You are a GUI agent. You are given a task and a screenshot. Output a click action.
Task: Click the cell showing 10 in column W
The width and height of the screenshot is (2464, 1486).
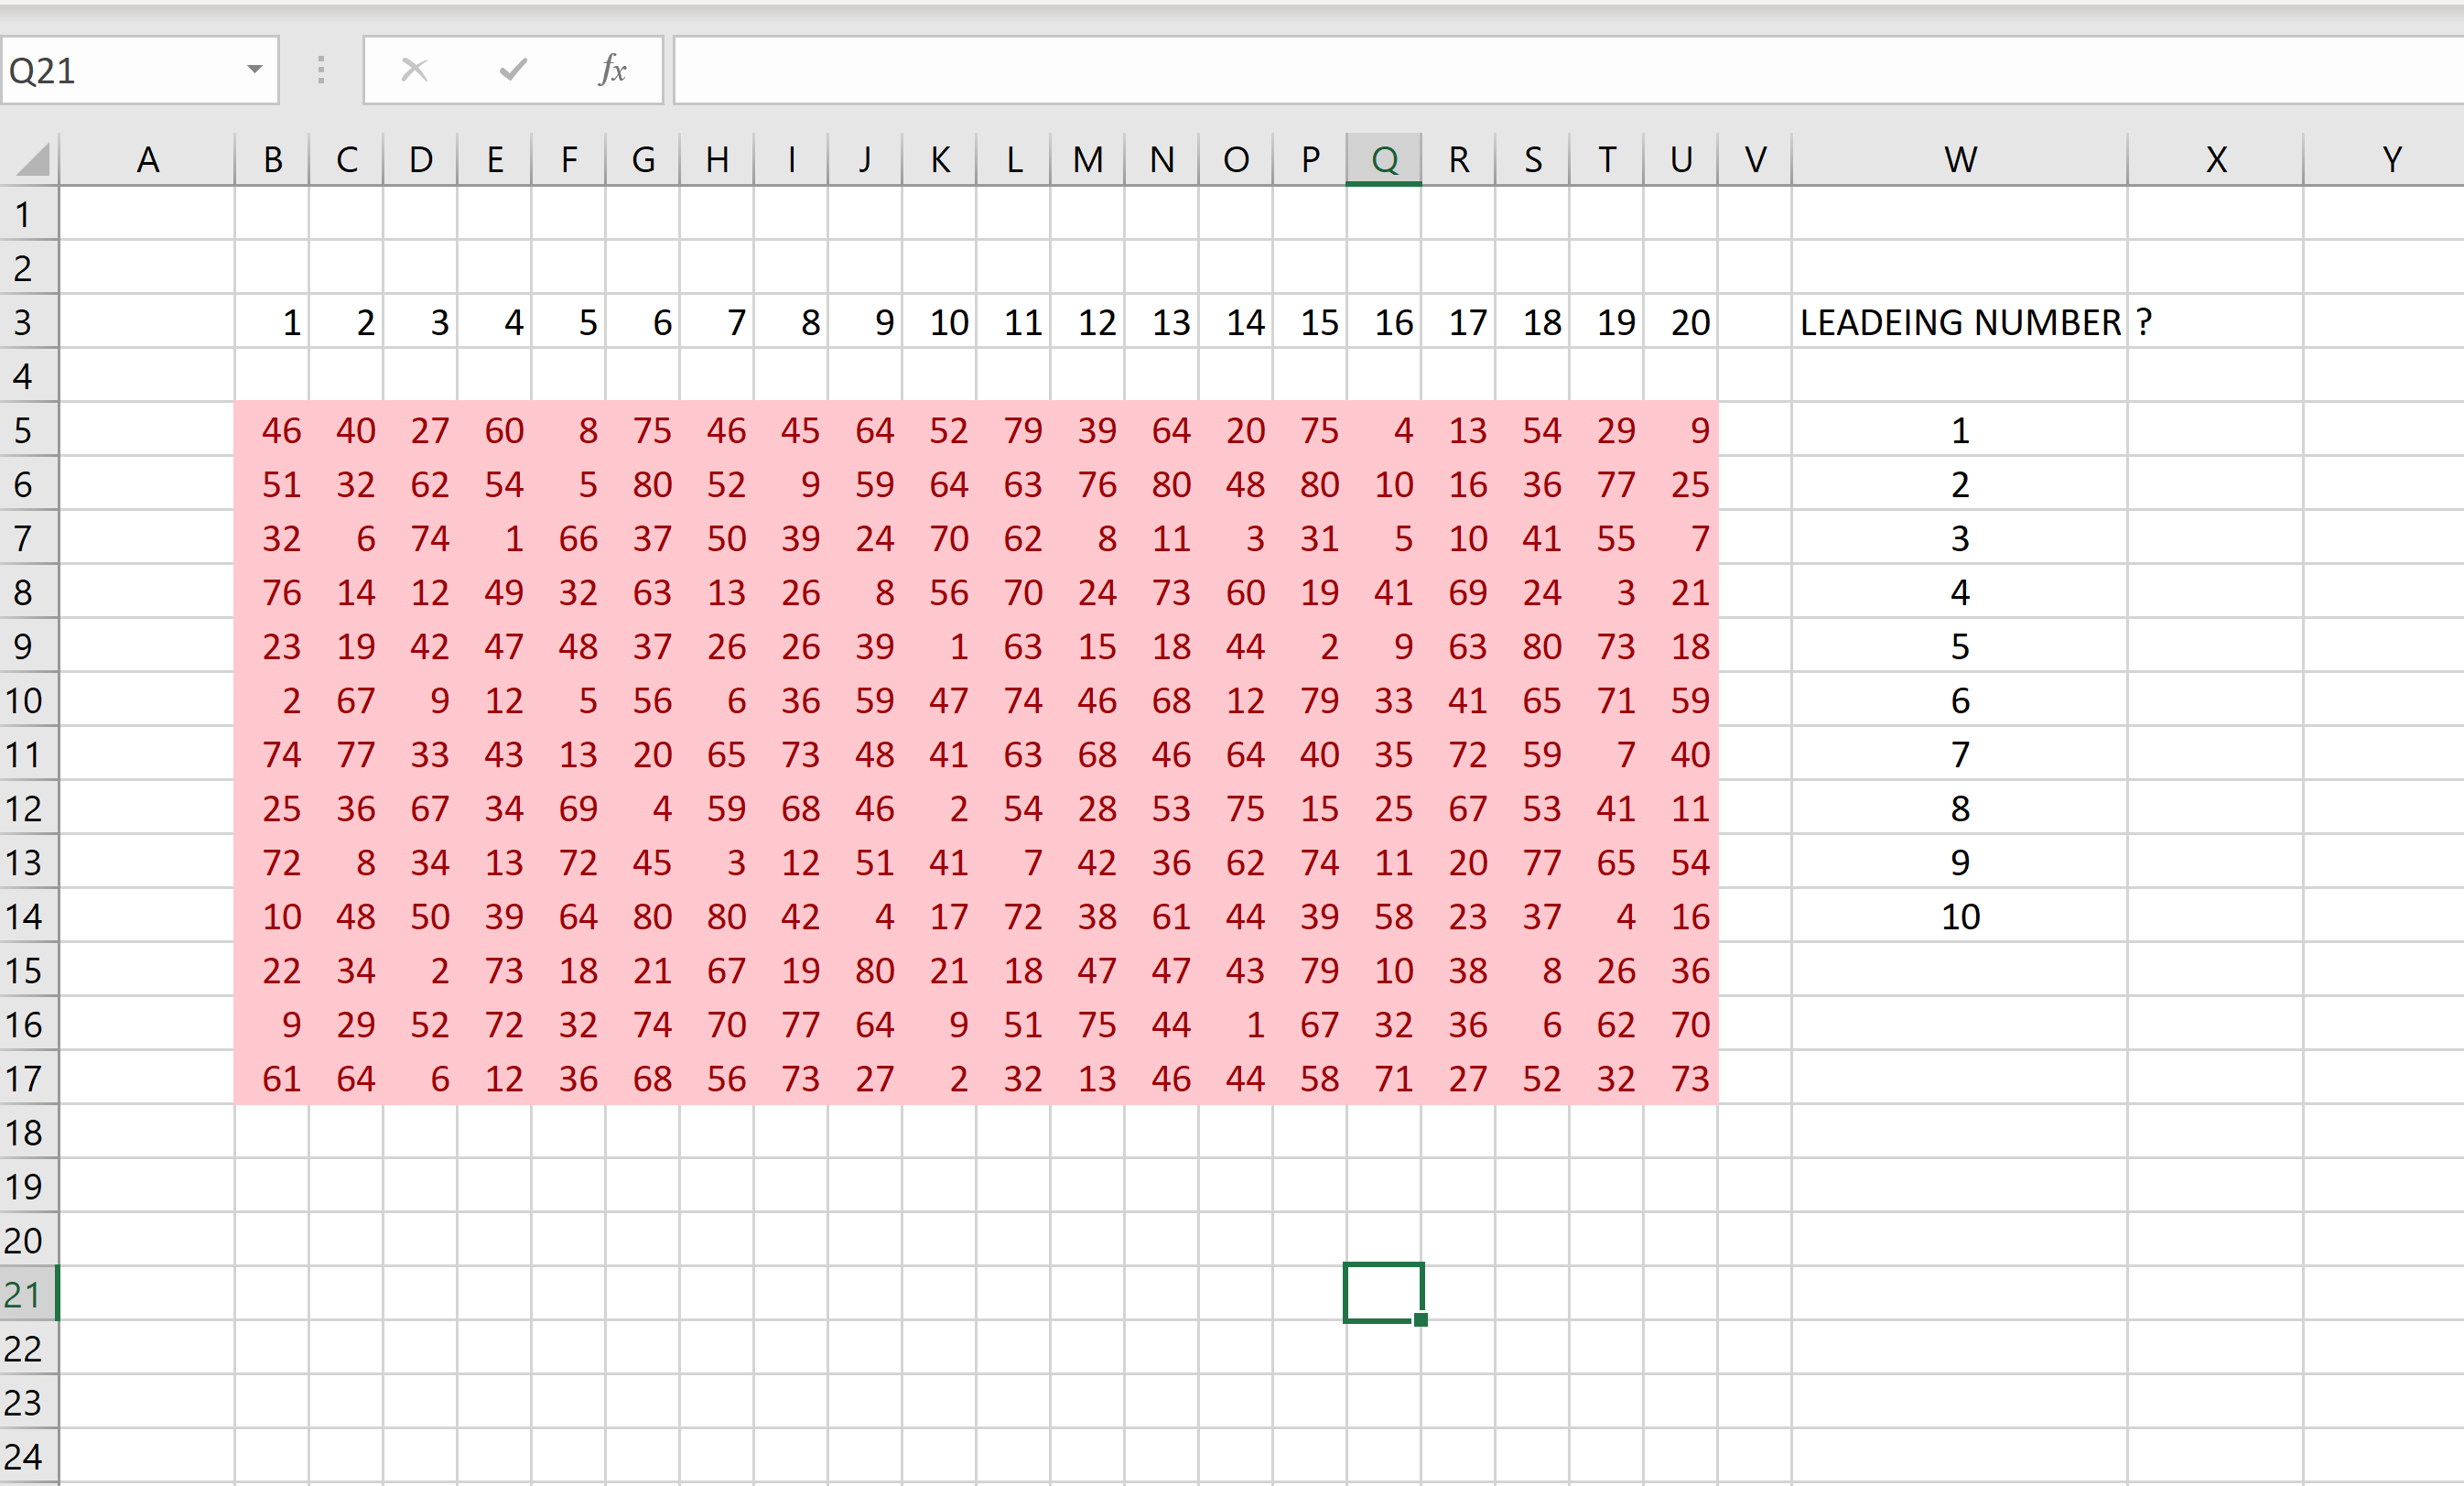(x=1960, y=916)
